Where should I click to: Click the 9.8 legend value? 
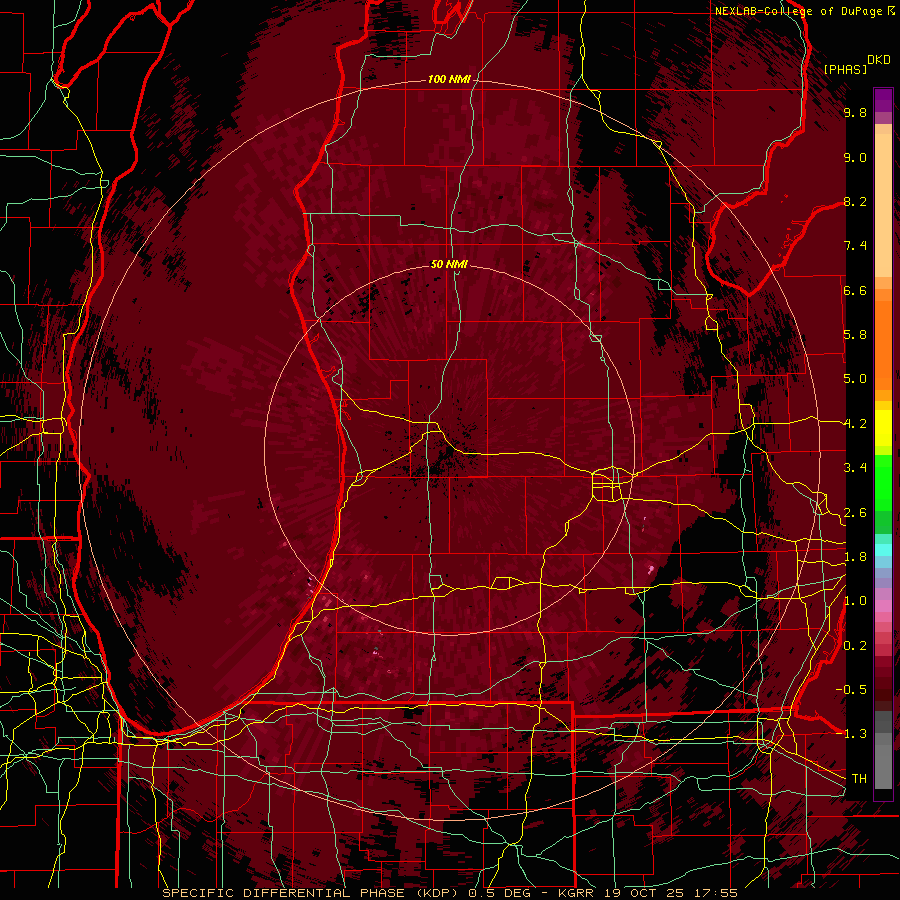[855, 112]
